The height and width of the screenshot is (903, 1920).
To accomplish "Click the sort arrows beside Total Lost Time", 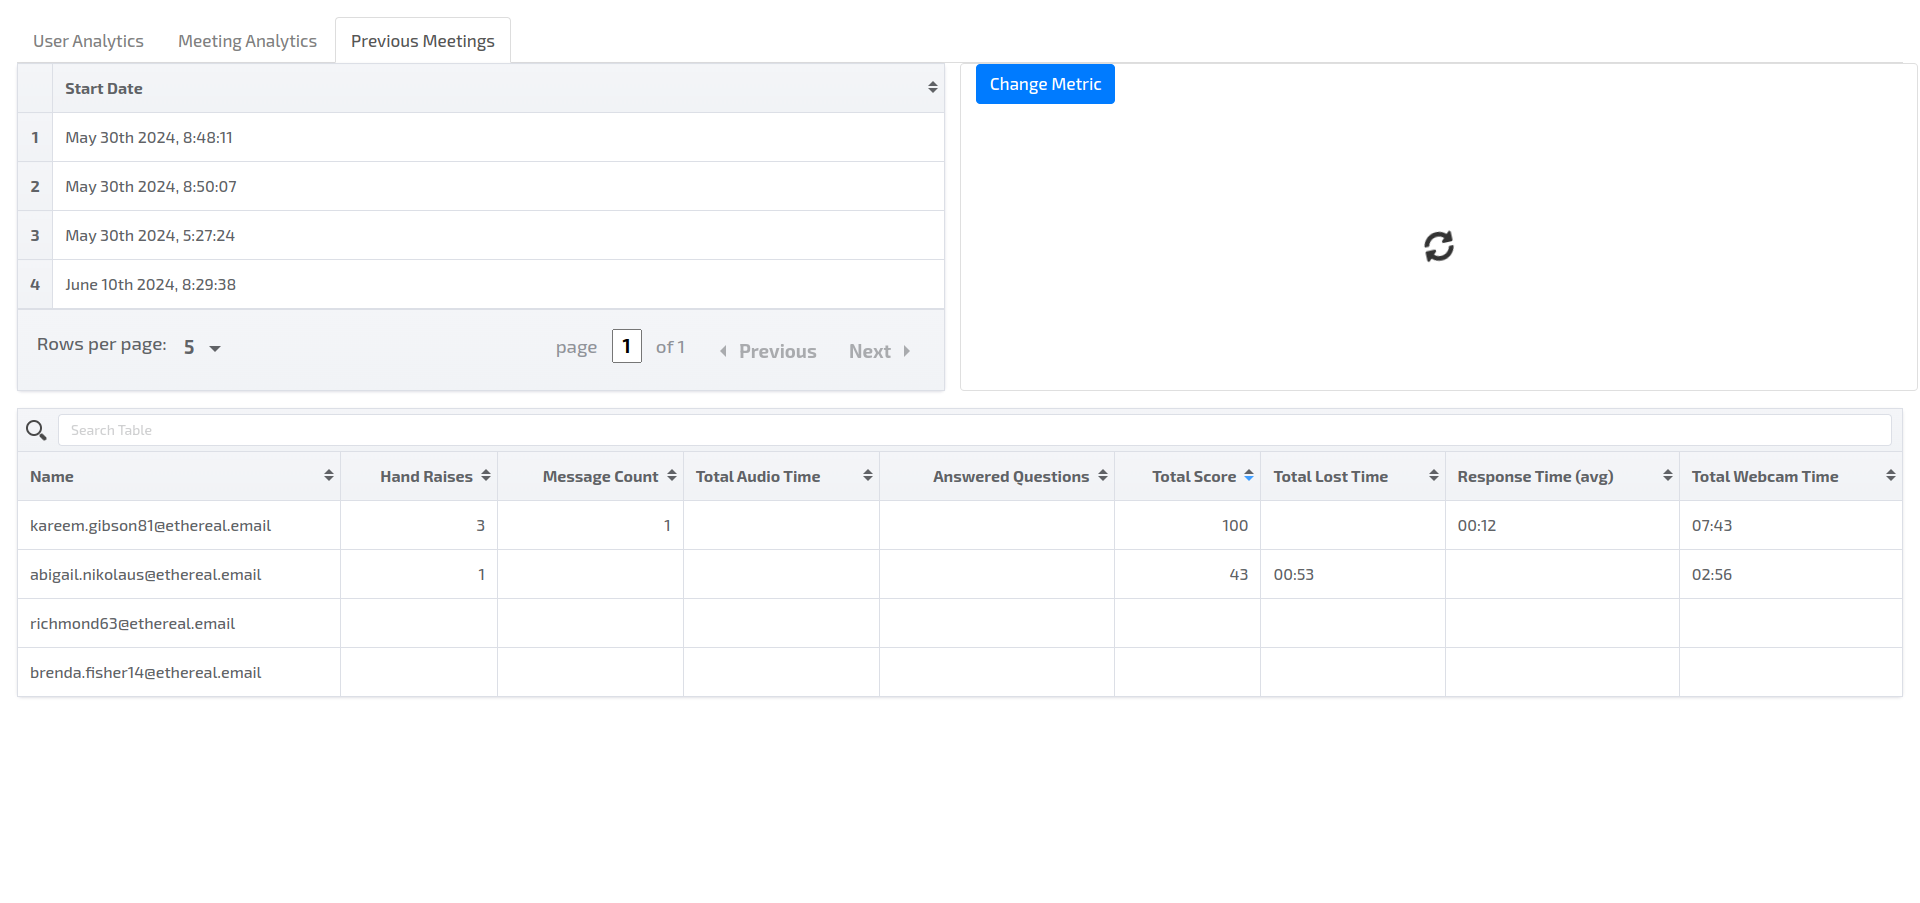I will pos(1434,476).
